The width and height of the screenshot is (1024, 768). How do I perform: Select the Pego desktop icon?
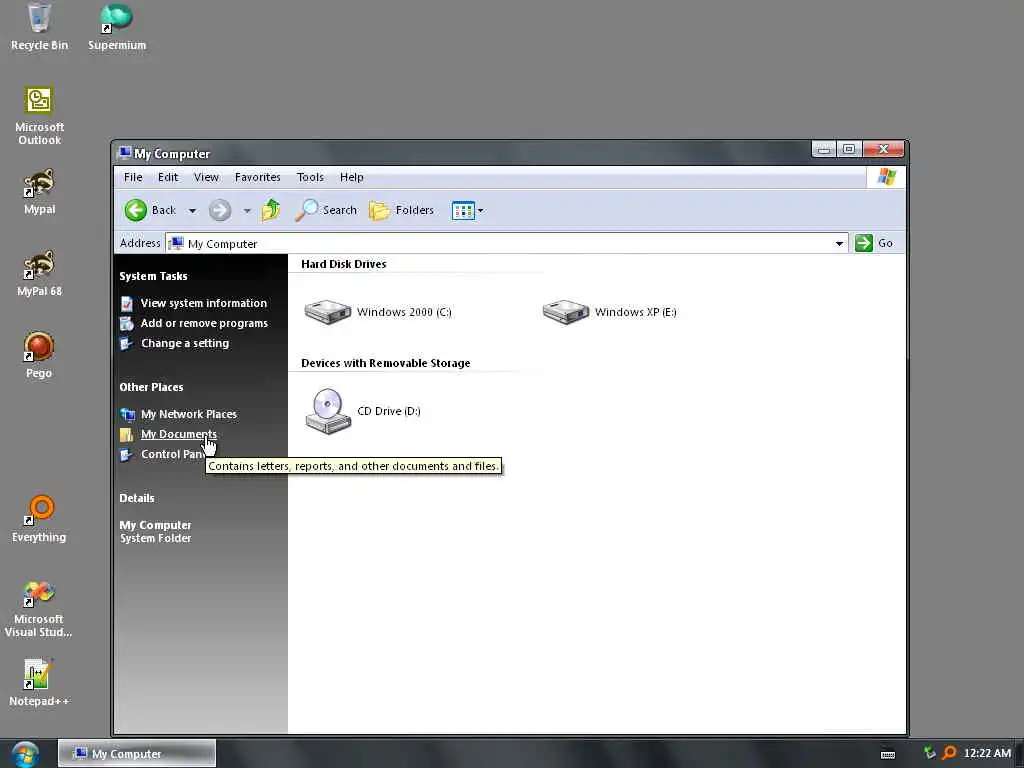click(x=39, y=355)
